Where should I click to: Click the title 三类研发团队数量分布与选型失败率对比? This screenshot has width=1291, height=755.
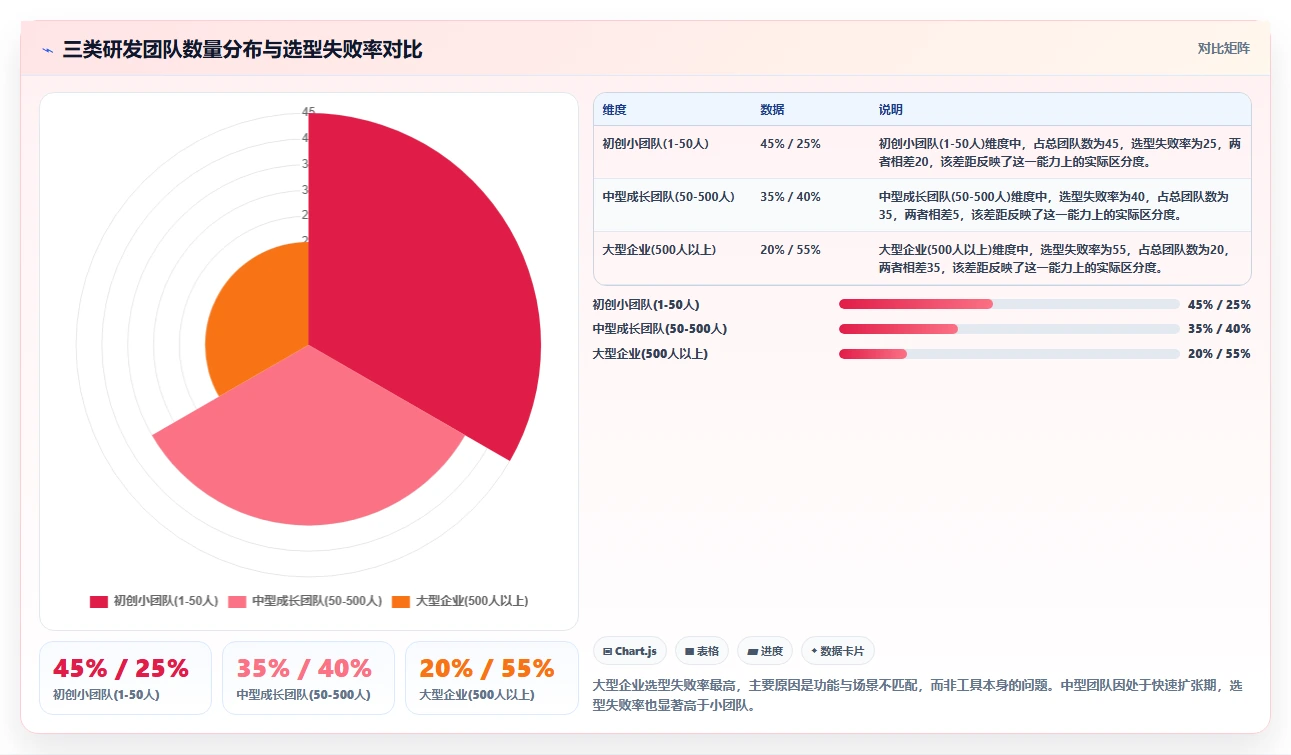[x=242, y=49]
